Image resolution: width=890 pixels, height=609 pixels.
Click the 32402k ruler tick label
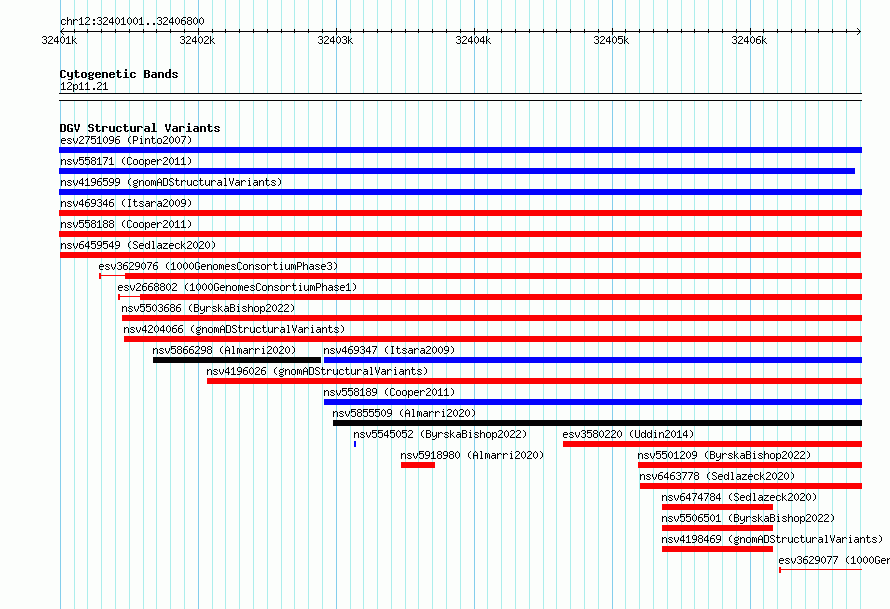(197, 40)
